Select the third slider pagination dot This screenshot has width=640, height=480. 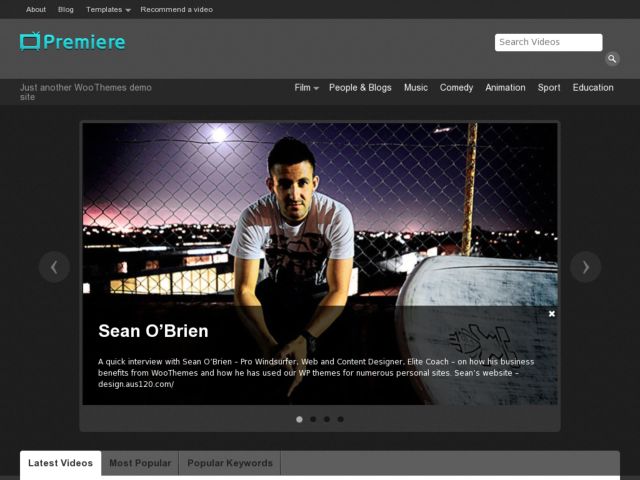[x=327, y=419]
